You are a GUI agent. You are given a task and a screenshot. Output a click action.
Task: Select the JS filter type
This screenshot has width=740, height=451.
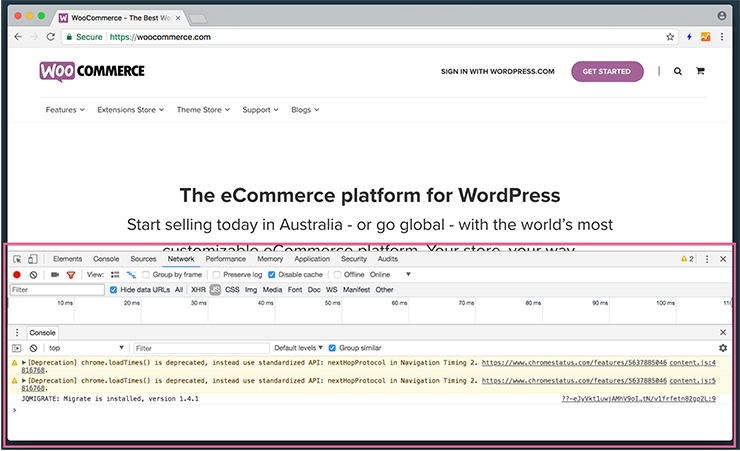pos(215,290)
